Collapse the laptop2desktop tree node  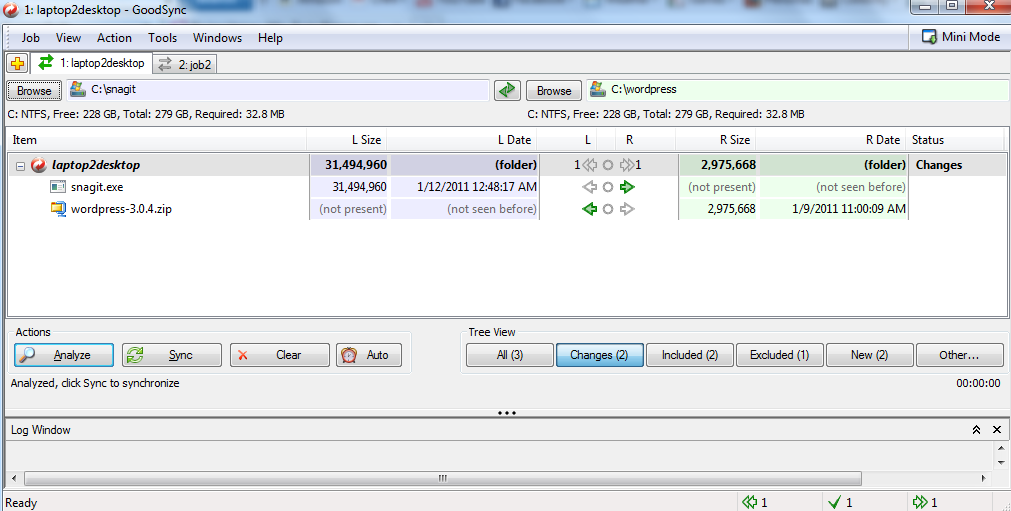coord(20,166)
